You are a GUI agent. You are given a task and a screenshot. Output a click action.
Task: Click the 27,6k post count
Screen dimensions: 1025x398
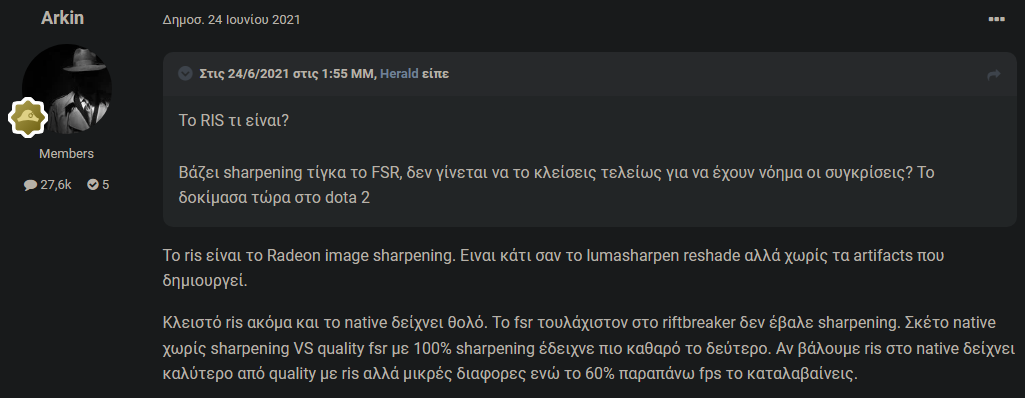[x=56, y=185]
